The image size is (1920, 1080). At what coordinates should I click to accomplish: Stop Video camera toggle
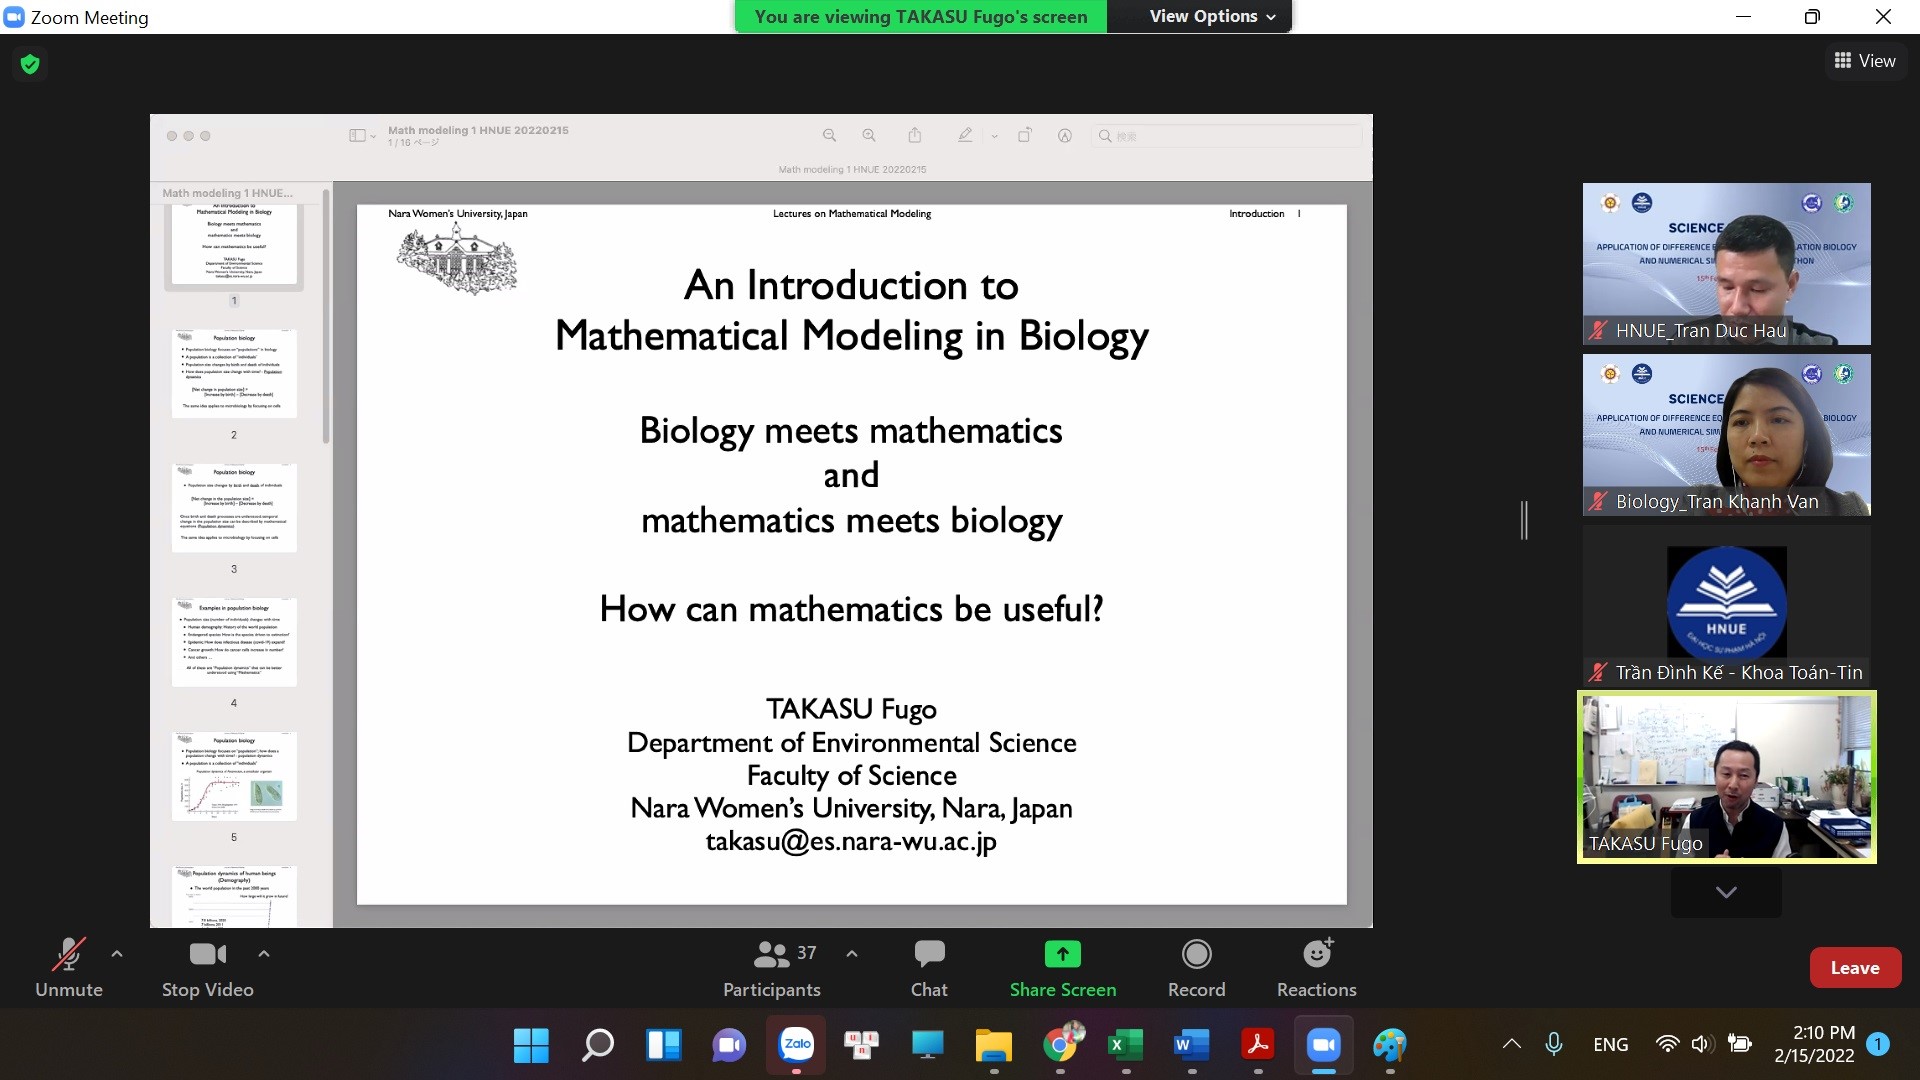pyautogui.click(x=207, y=967)
